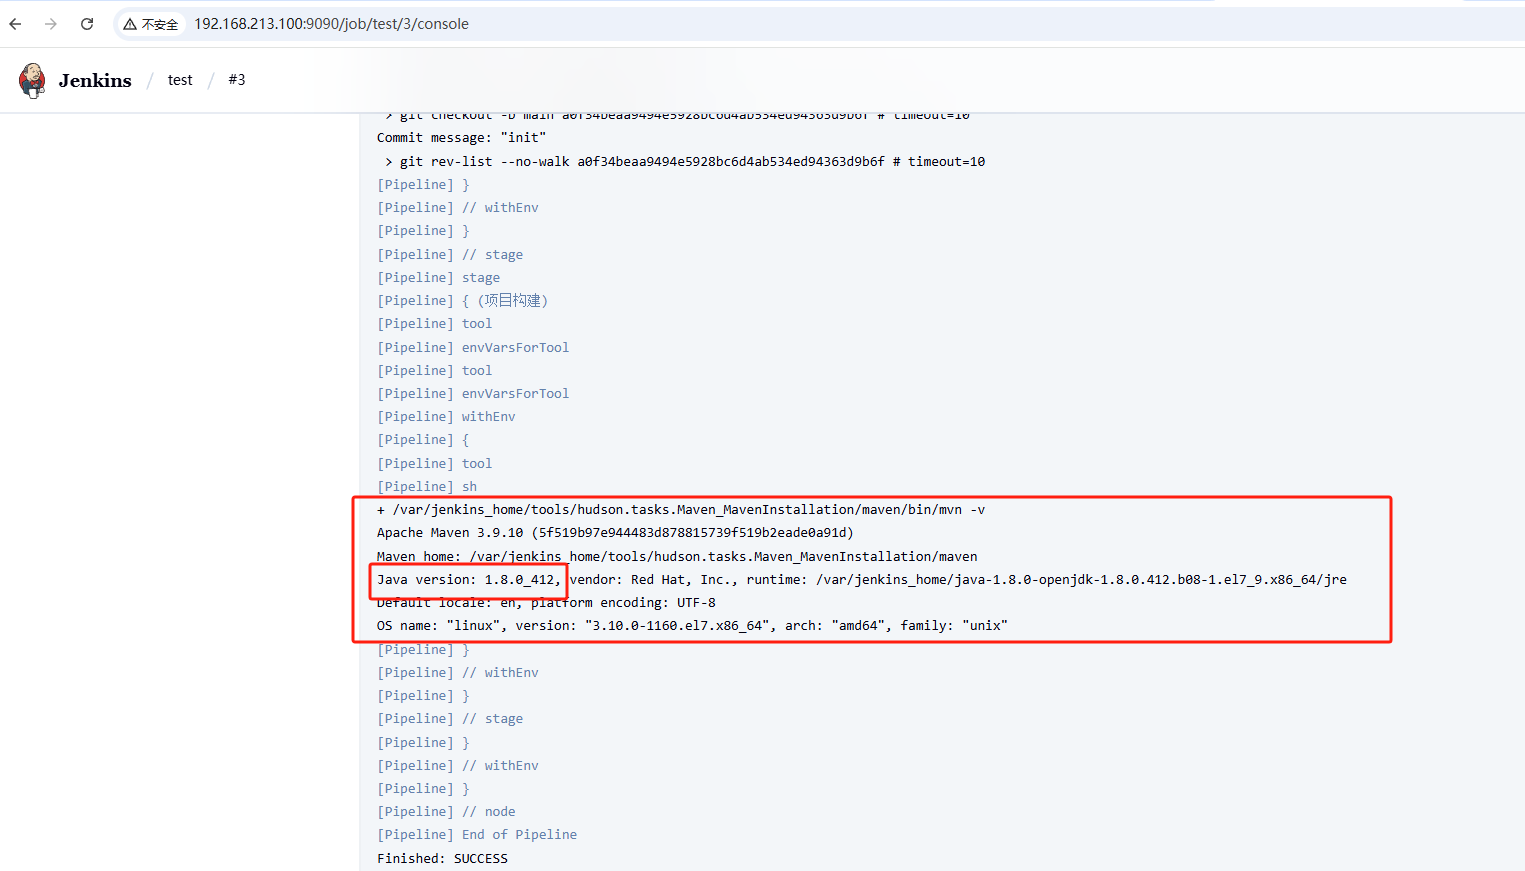Click the mvn -v command line

[x=681, y=510]
